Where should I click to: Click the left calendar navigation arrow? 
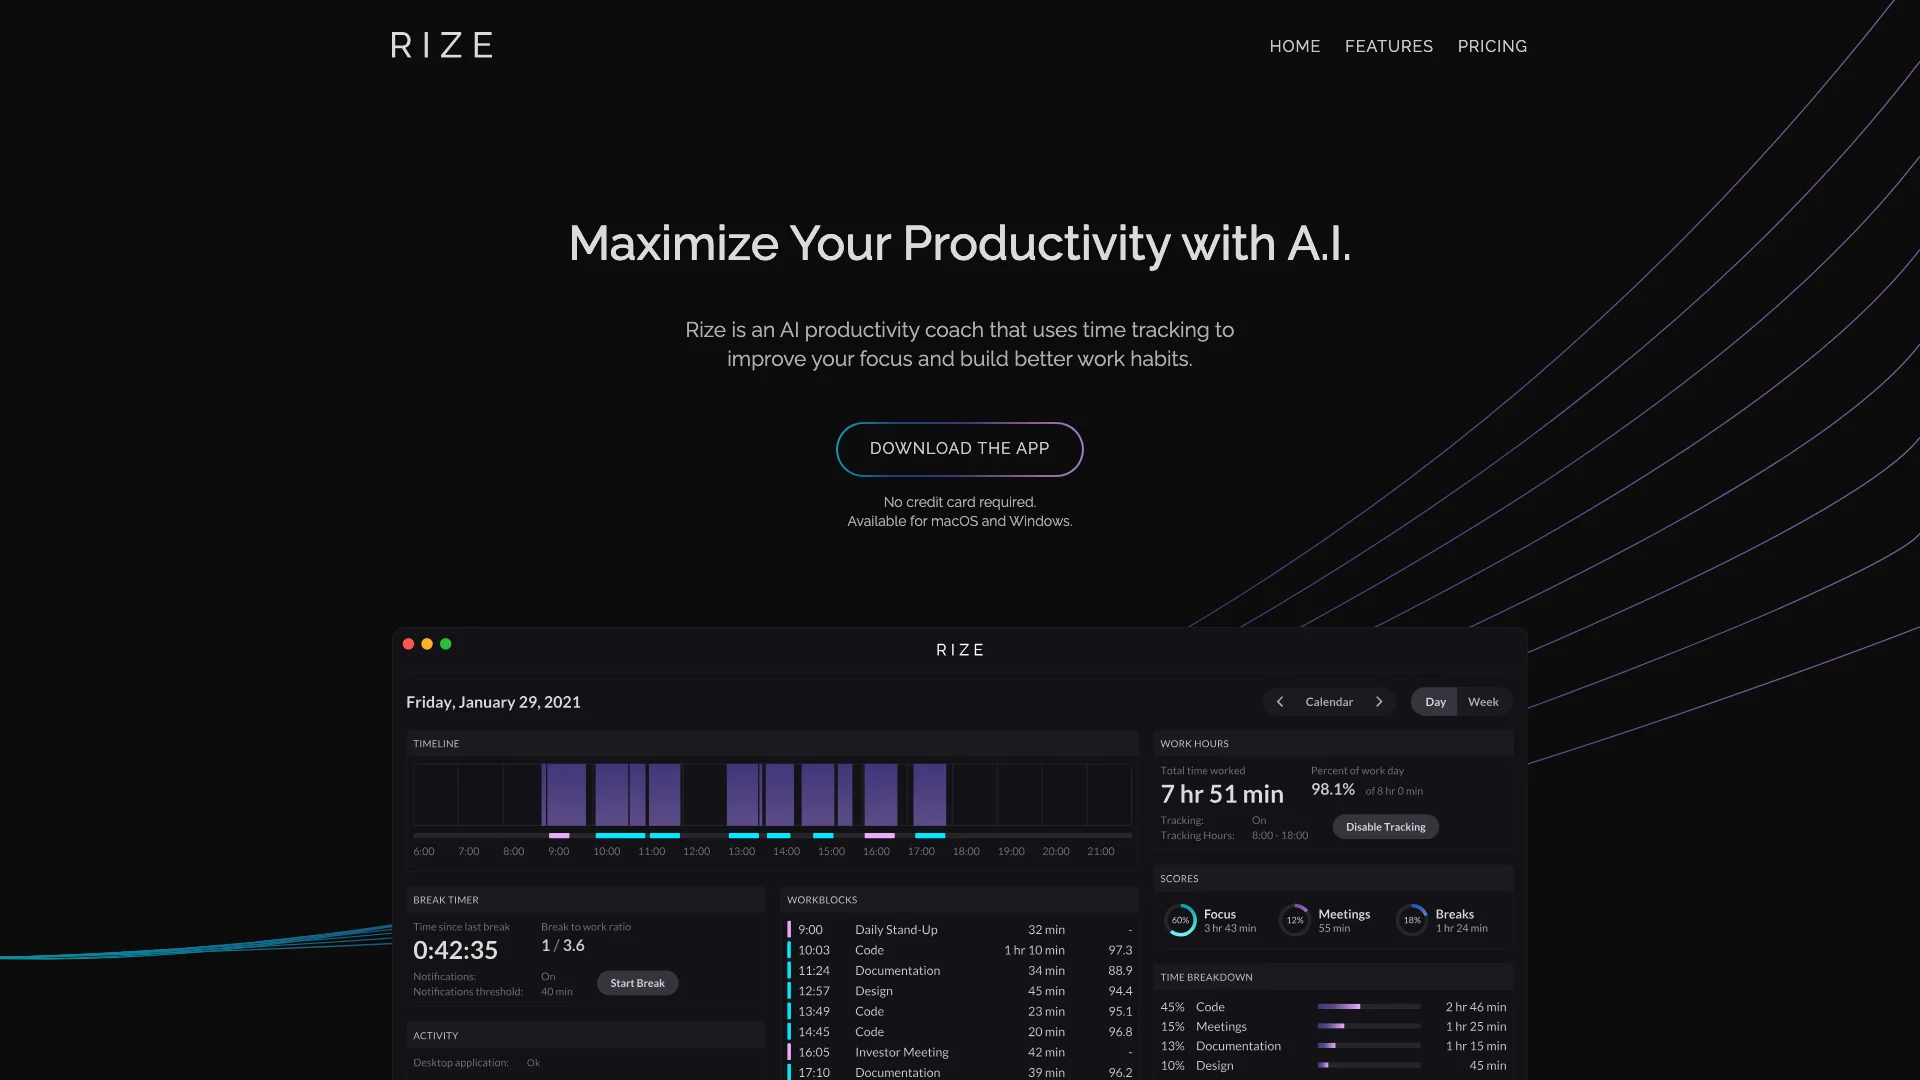pos(1280,700)
